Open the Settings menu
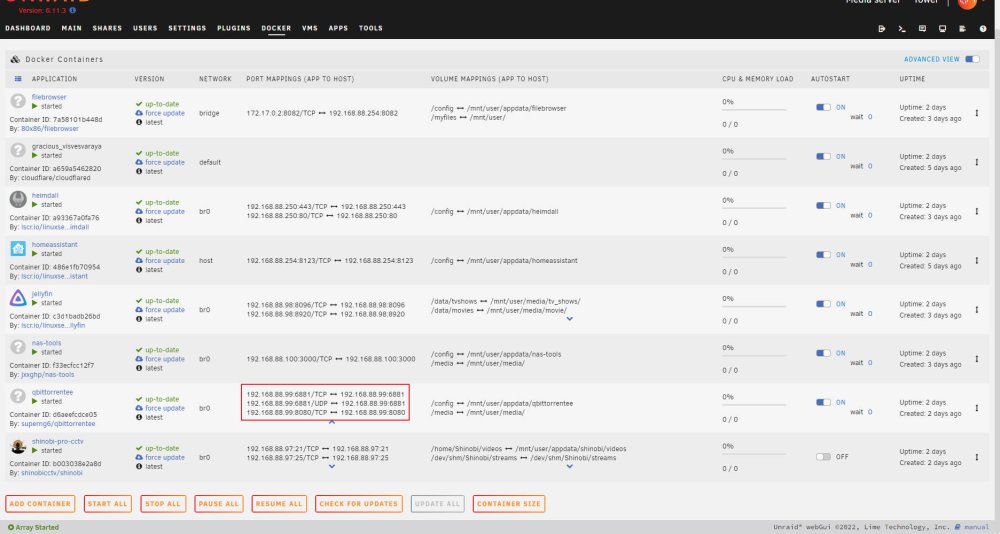 click(x=187, y=28)
